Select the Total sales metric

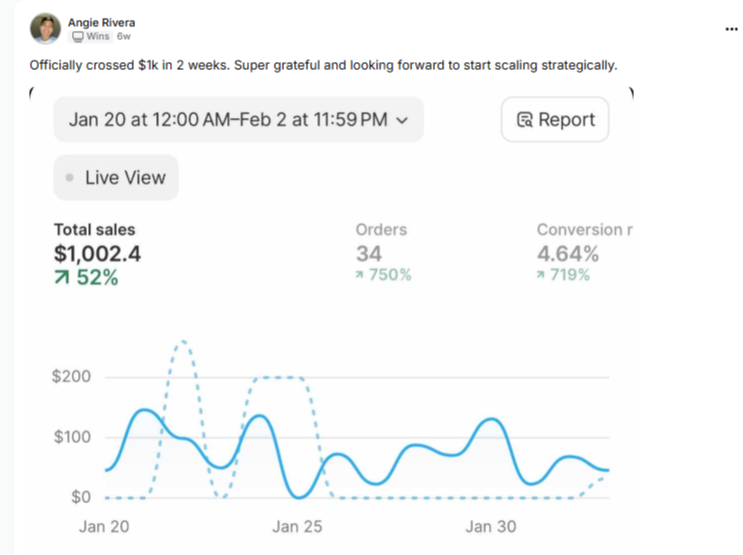(98, 254)
